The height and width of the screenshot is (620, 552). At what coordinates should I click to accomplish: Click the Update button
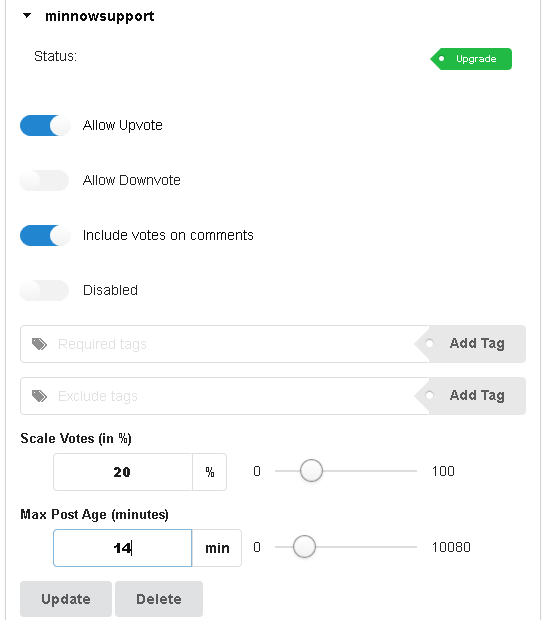pos(66,599)
